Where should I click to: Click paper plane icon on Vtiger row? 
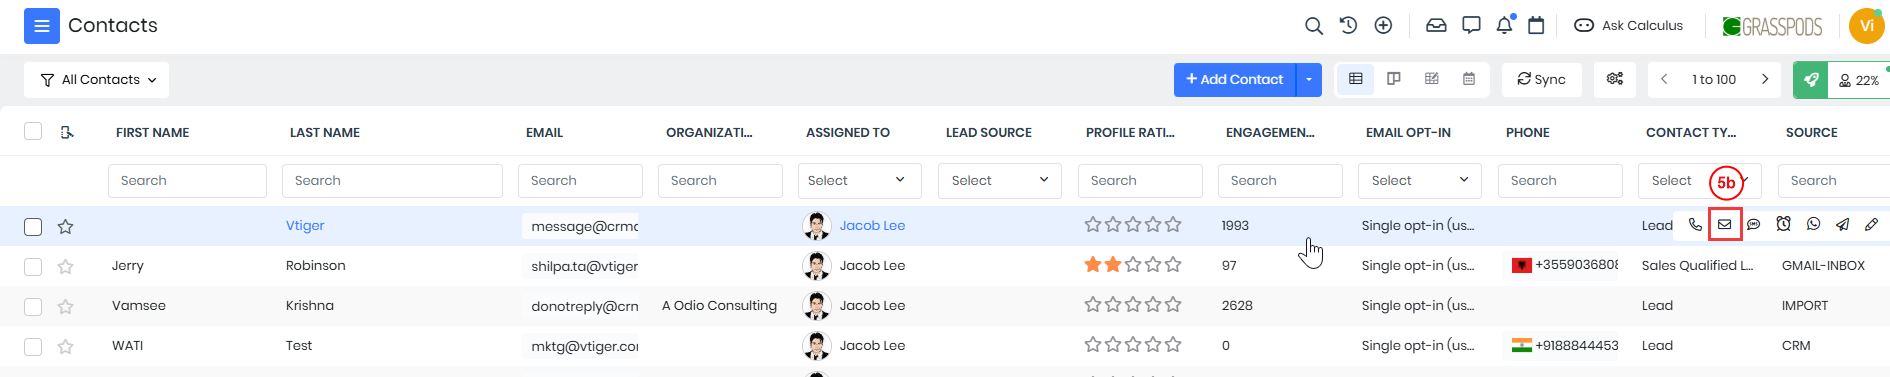1843,225
